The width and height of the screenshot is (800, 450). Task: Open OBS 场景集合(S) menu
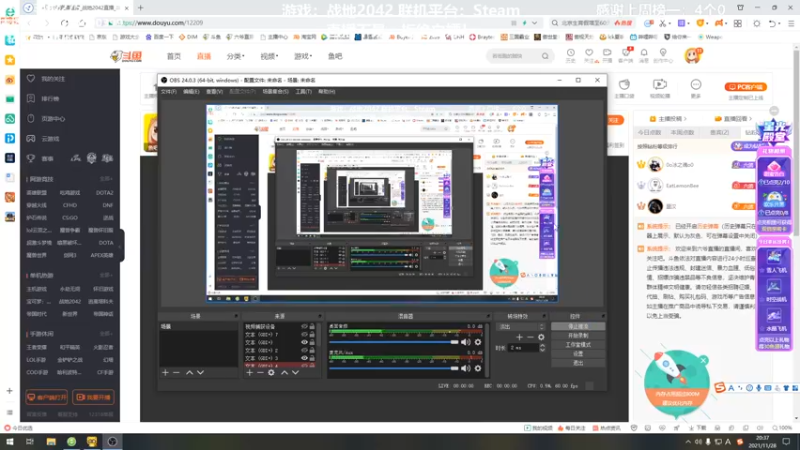coord(276,92)
